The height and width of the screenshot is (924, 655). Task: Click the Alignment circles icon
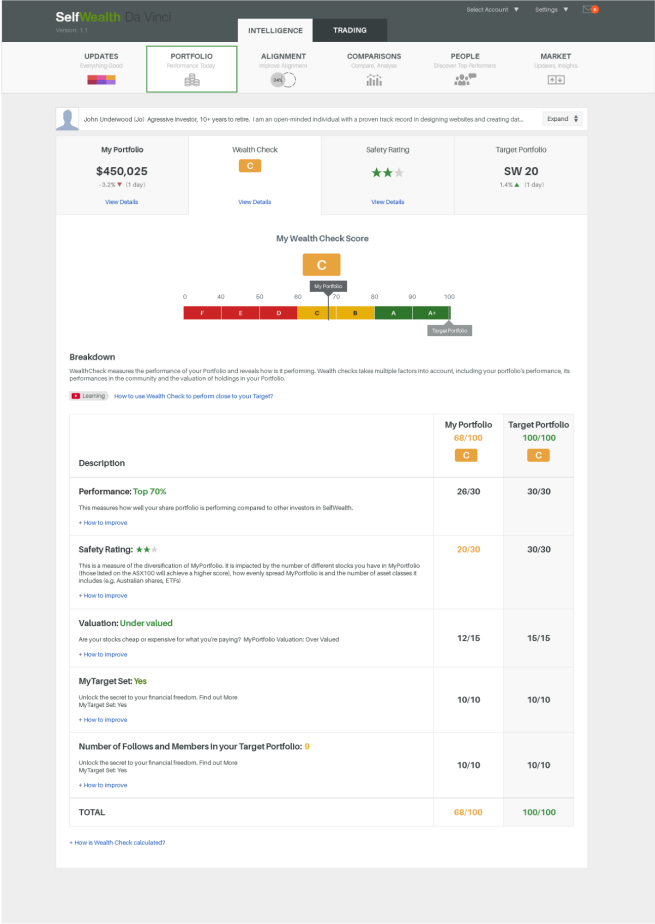tap(283, 79)
